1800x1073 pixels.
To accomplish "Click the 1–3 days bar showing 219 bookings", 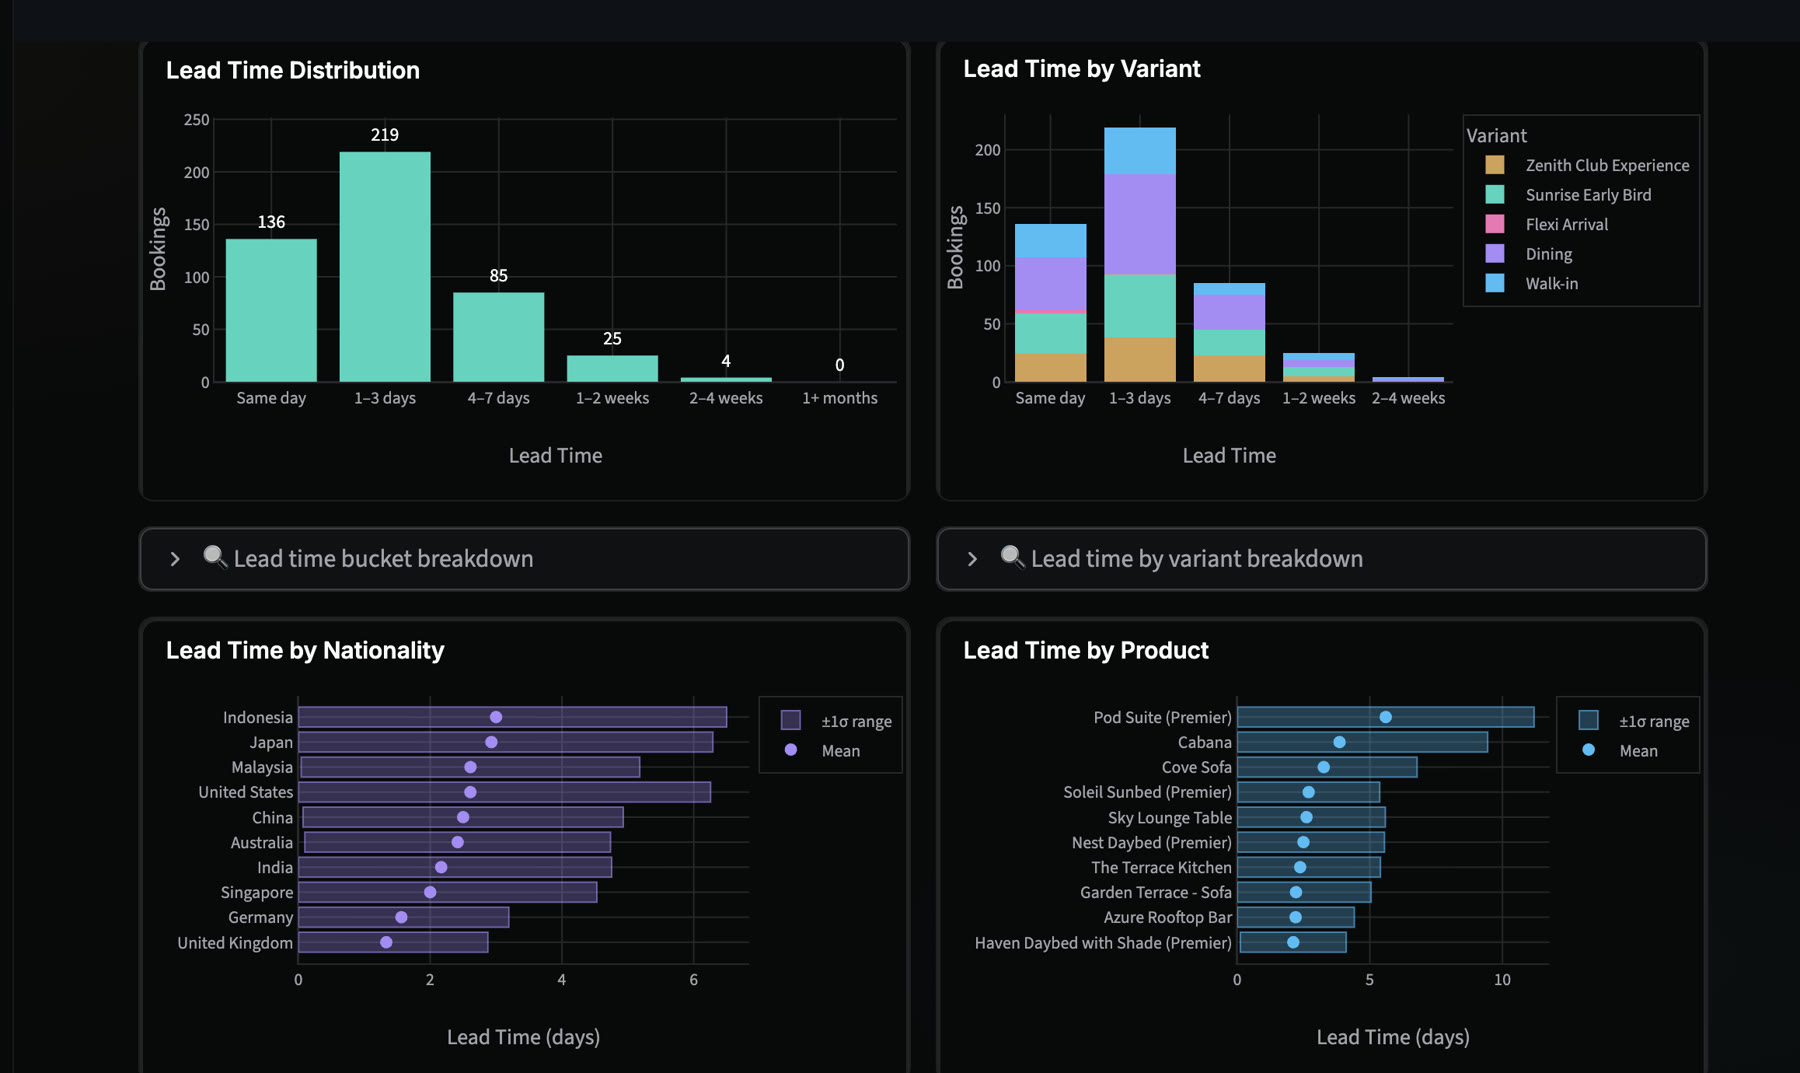I will tap(385, 267).
